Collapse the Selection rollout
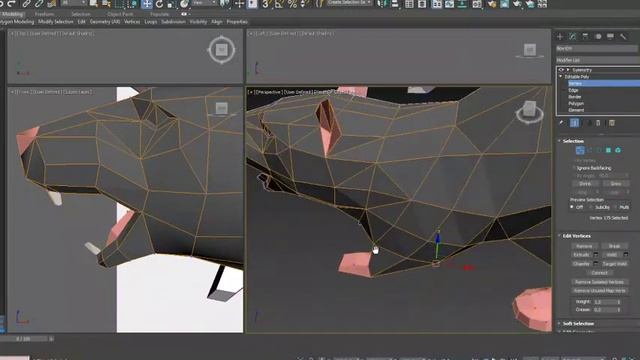 (x=560, y=141)
